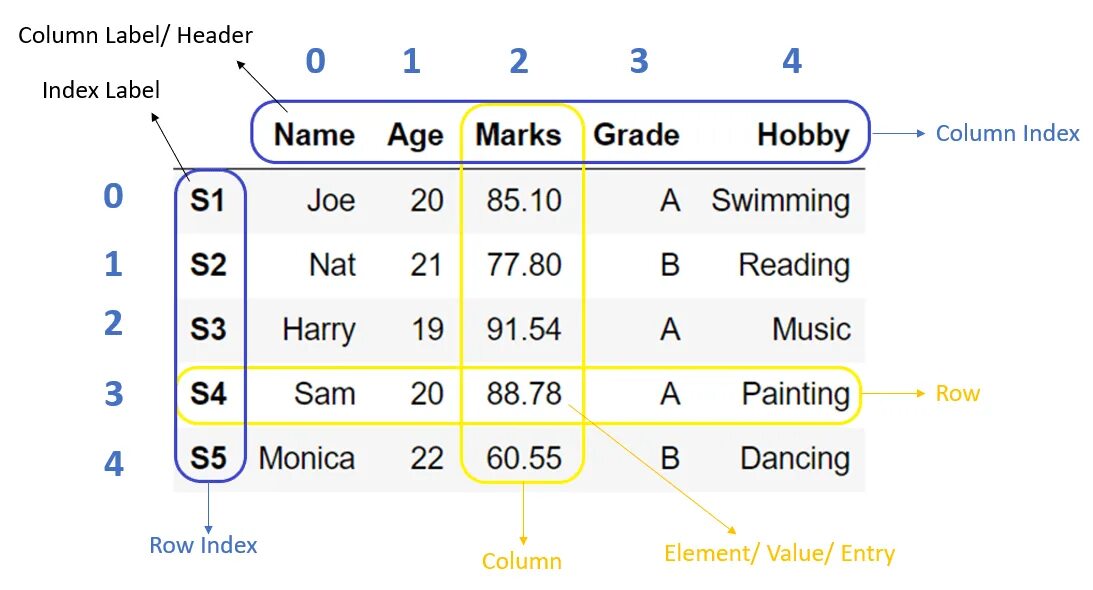Click the marks value 88.78
Image resolution: width=1093 pixels, height=590 pixels.
click(524, 393)
